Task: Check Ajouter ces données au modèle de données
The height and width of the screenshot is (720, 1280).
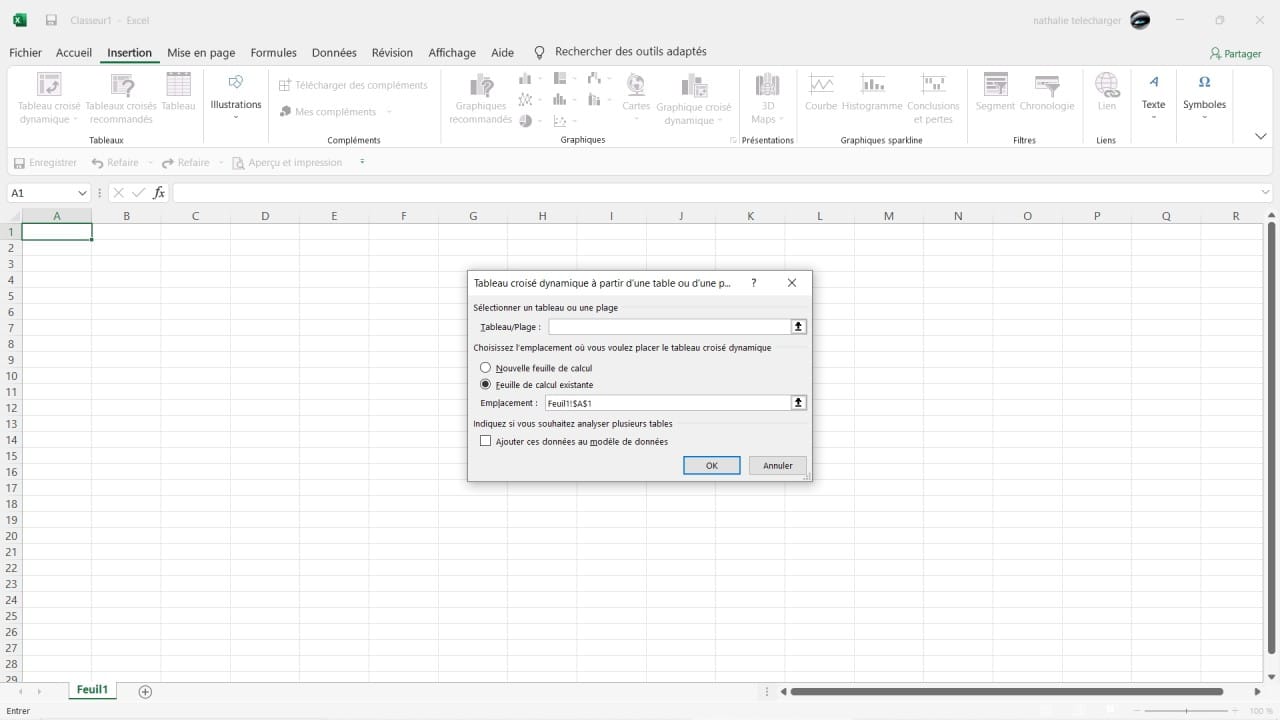Action: click(486, 441)
